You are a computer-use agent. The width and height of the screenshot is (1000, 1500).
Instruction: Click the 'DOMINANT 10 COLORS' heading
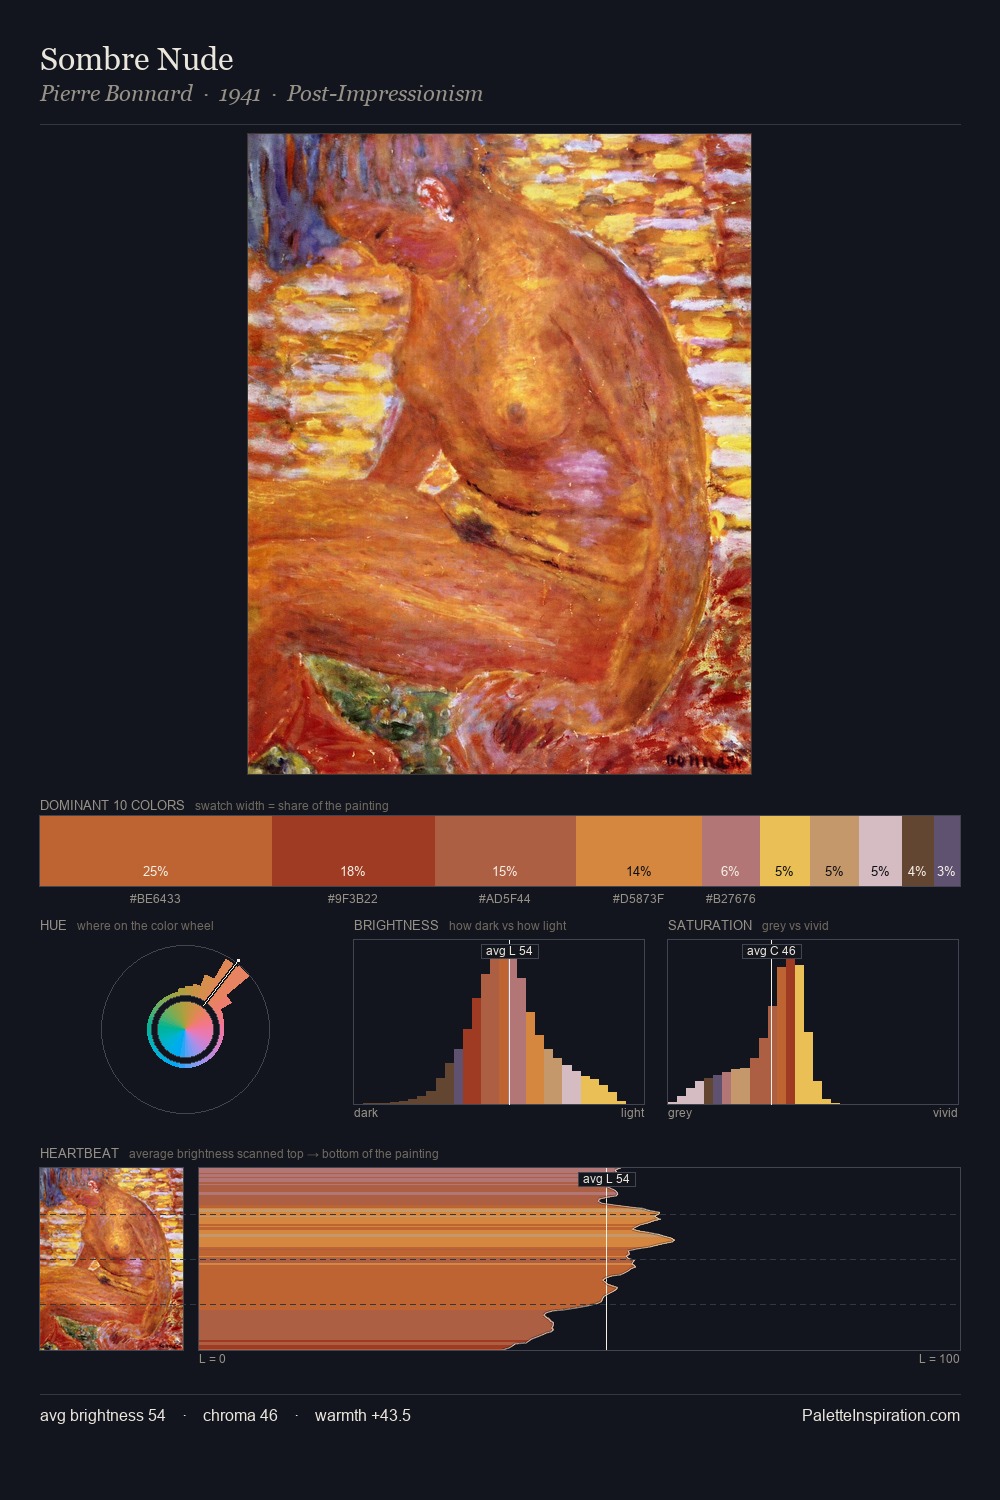(x=112, y=805)
